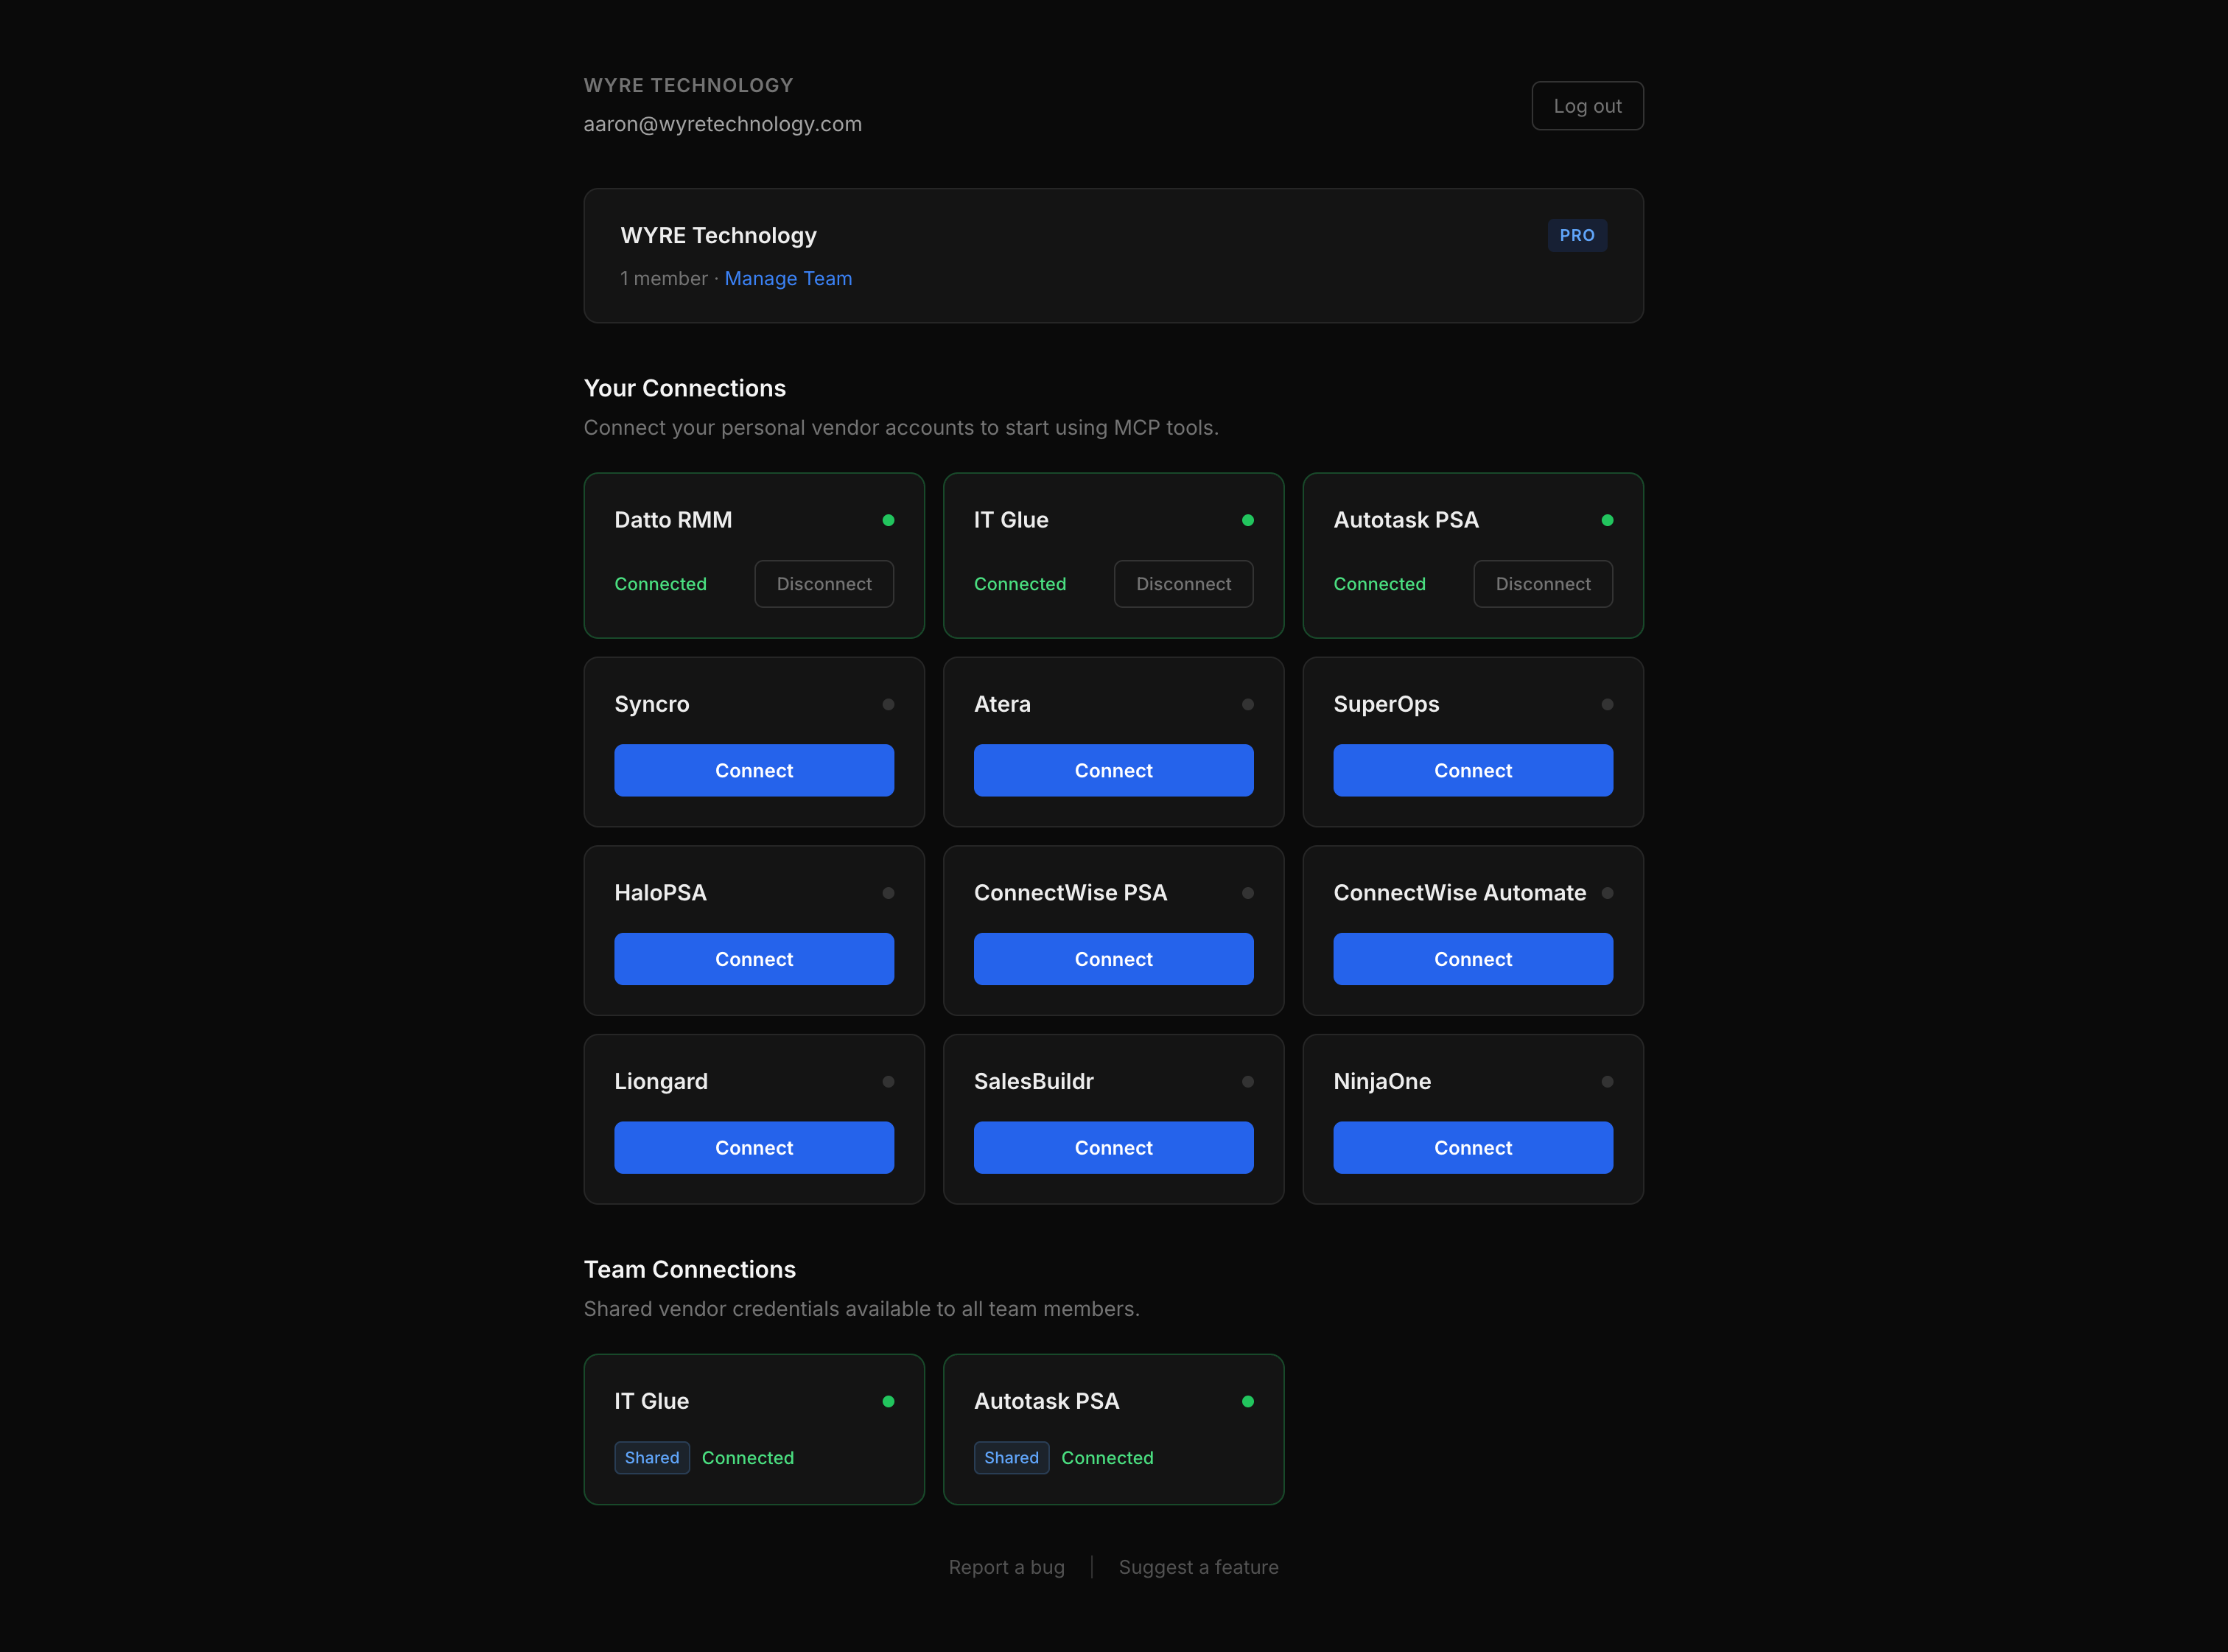Report a bug via the footer link
The height and width of the screenshot is (1652, 2228).
[x=1007, y=1567]
